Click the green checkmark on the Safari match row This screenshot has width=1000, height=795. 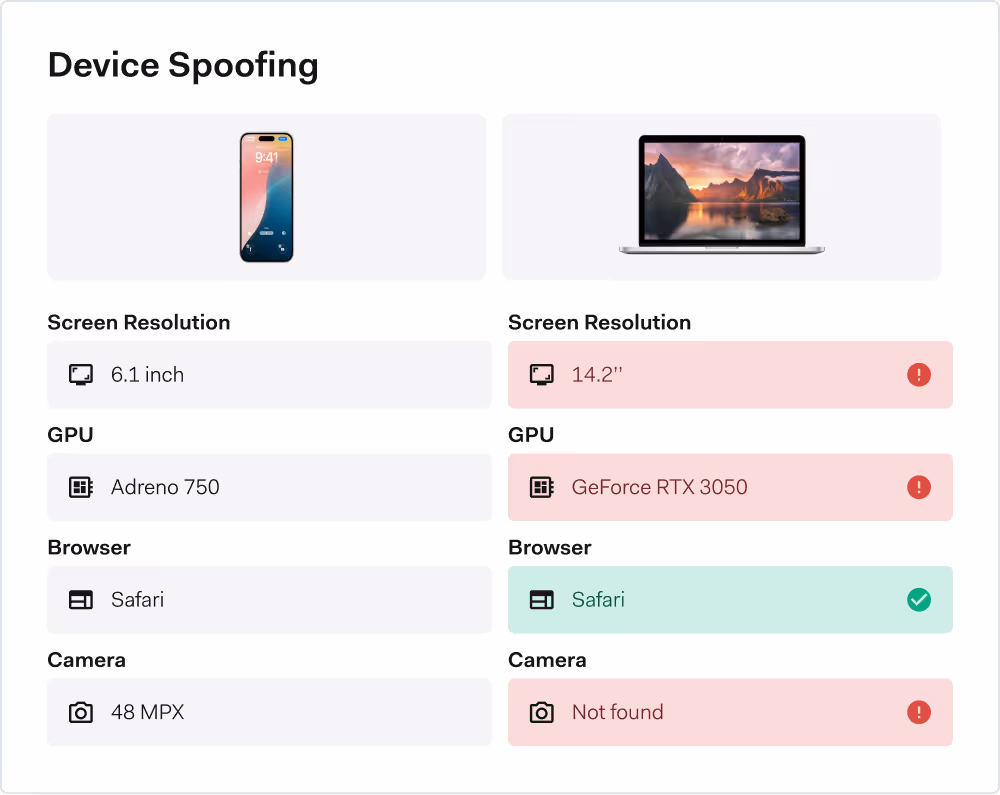[919, 600]
